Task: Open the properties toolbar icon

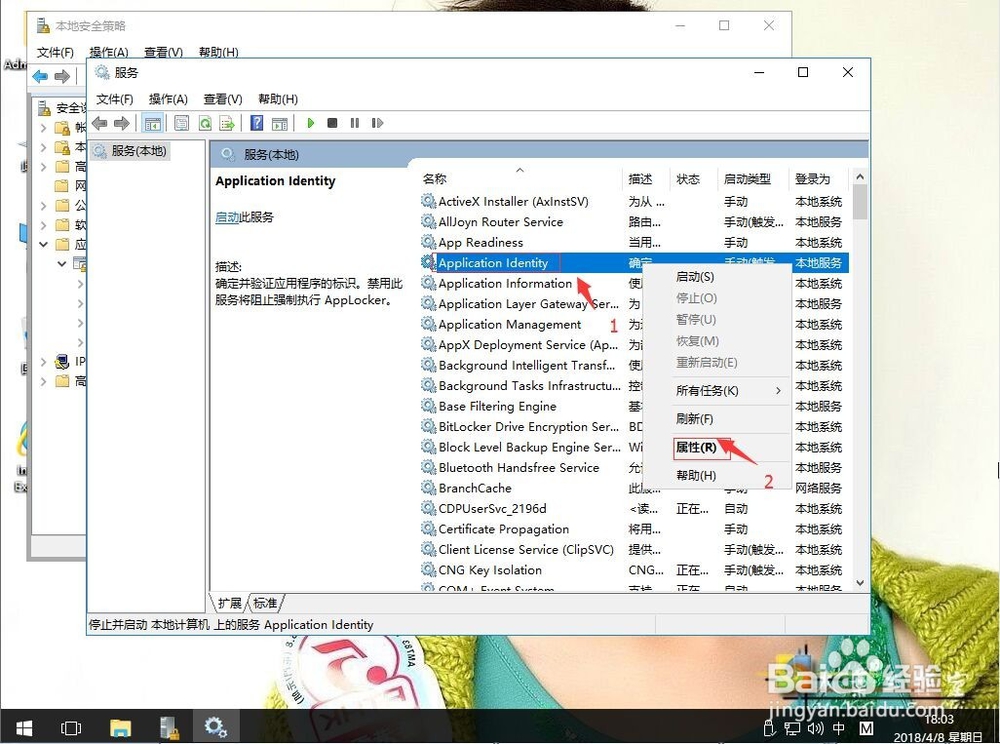Action: pyautogui.click(x=181, y=122)
